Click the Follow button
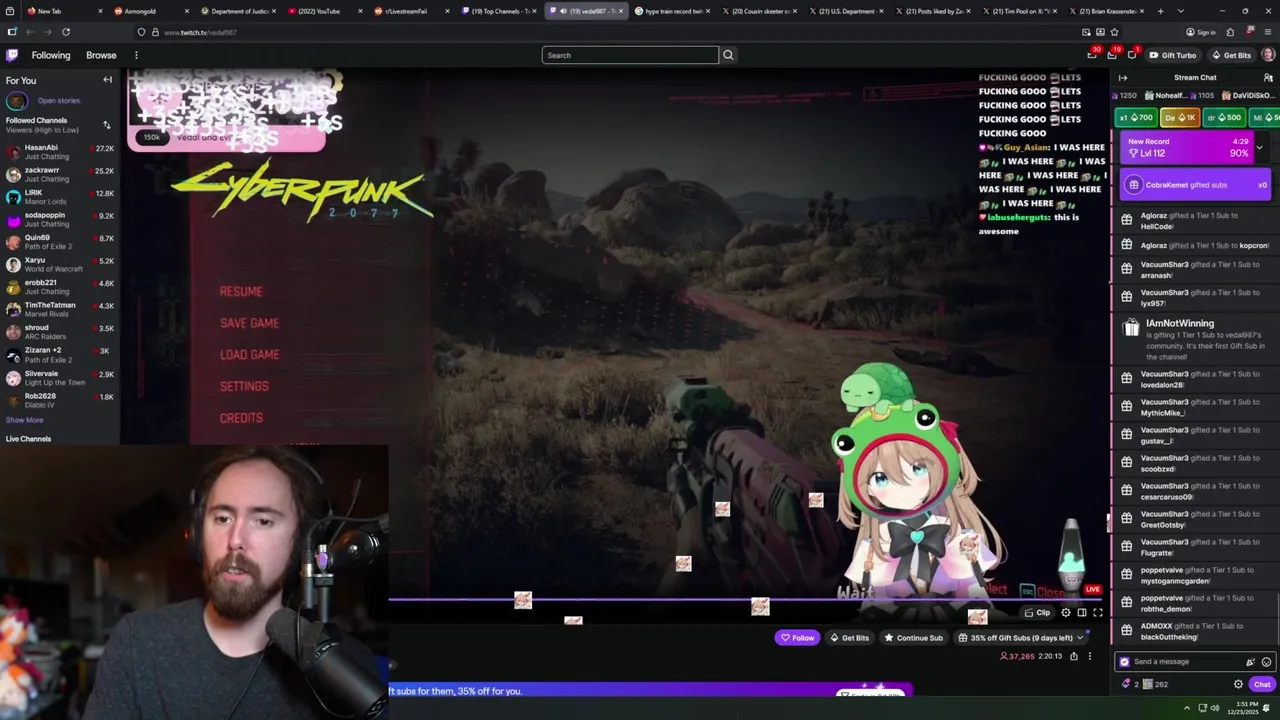1280x720 pixels. coord(797,638)
